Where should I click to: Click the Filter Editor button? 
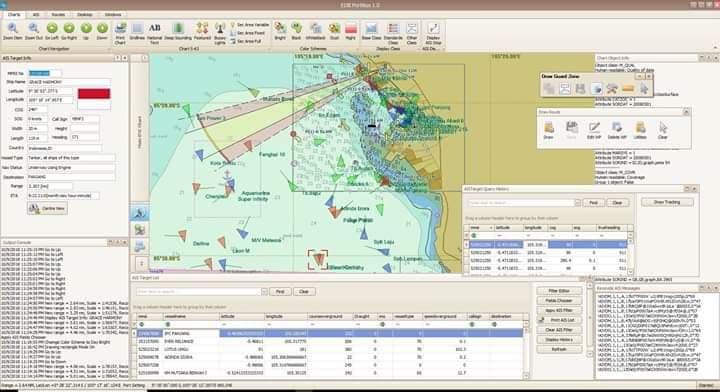click(x=559, y=291)
